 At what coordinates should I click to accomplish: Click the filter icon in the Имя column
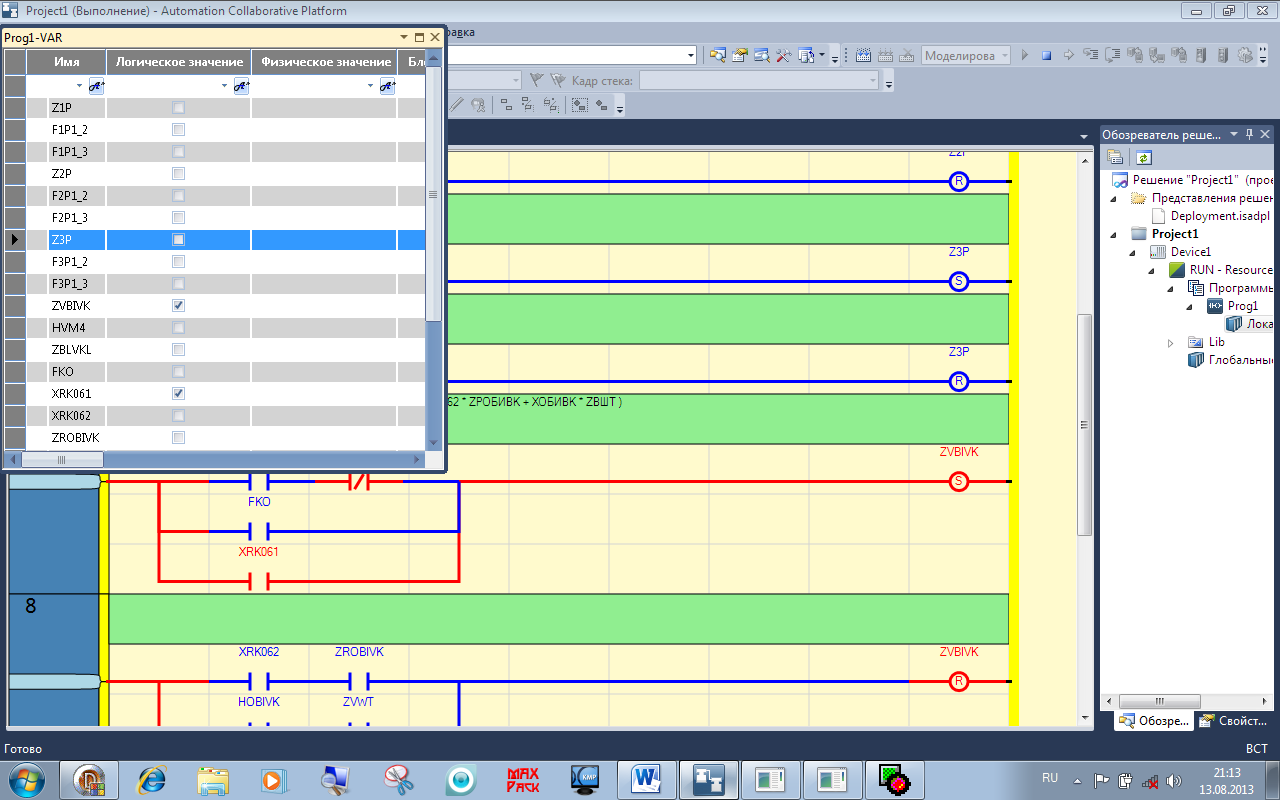(x=96, y=87)
